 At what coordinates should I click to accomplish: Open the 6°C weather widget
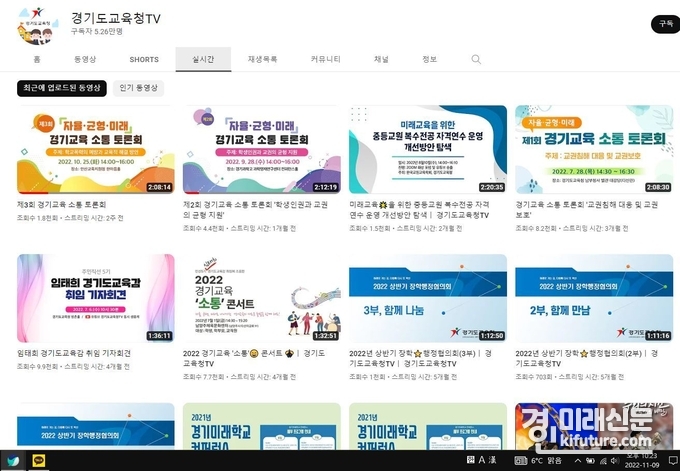[x=538, y=461]
